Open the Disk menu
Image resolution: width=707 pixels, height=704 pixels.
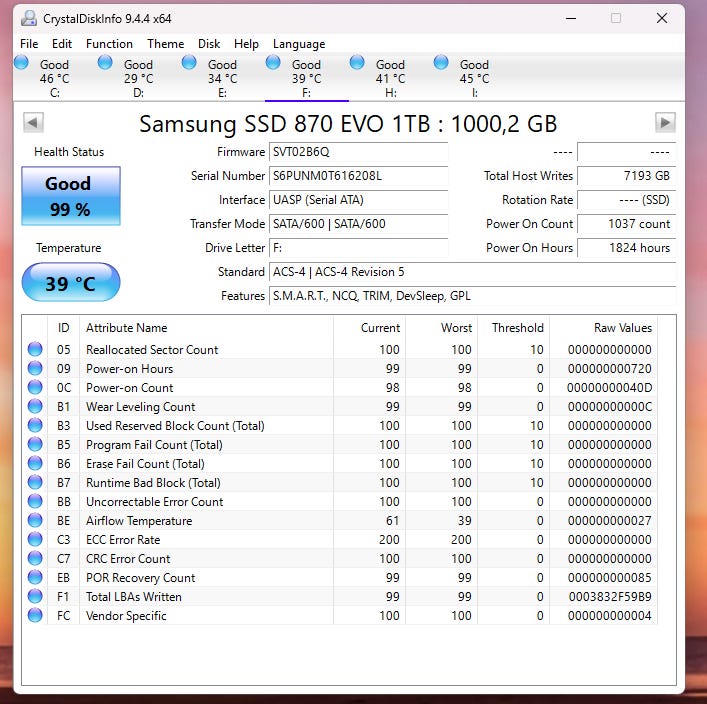coord(209,44)
